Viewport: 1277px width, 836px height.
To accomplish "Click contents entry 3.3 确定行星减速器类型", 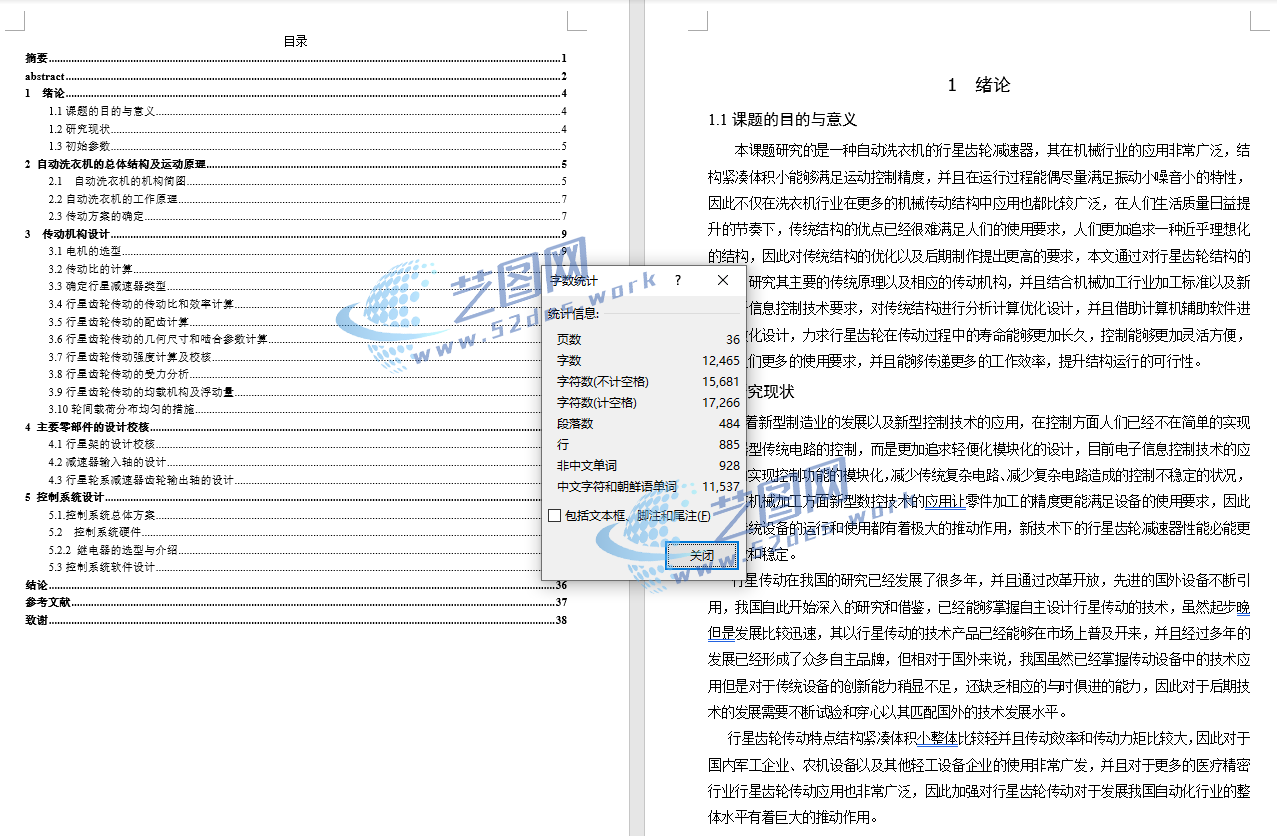I will [x=294, y=286].
